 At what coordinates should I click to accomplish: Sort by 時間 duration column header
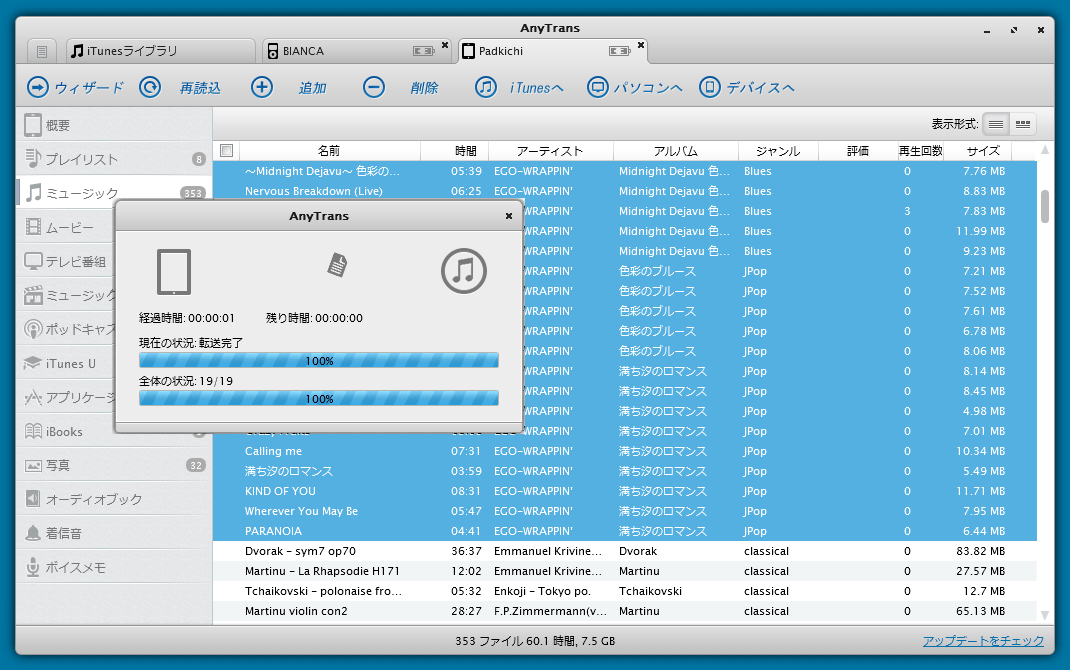coord(454,151)
